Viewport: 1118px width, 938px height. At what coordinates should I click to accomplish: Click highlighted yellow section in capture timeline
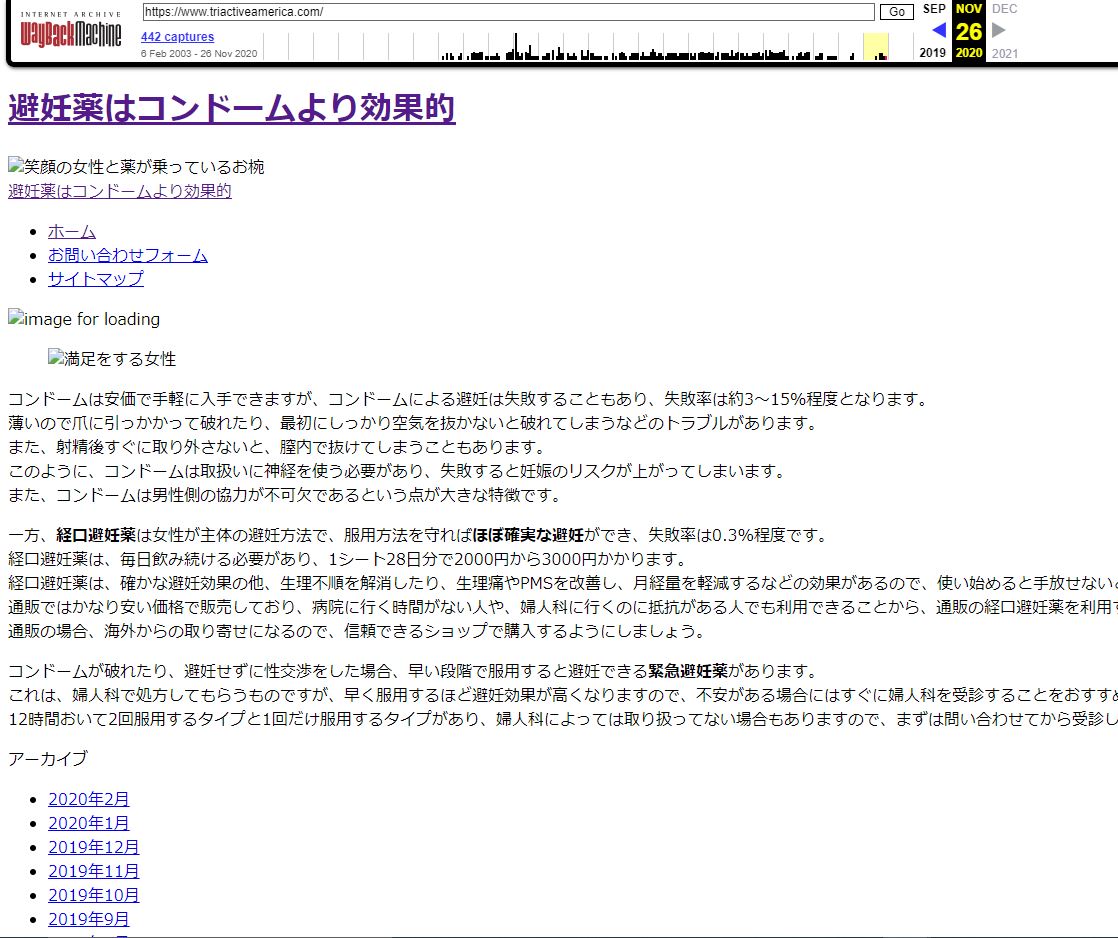(875, 46)
